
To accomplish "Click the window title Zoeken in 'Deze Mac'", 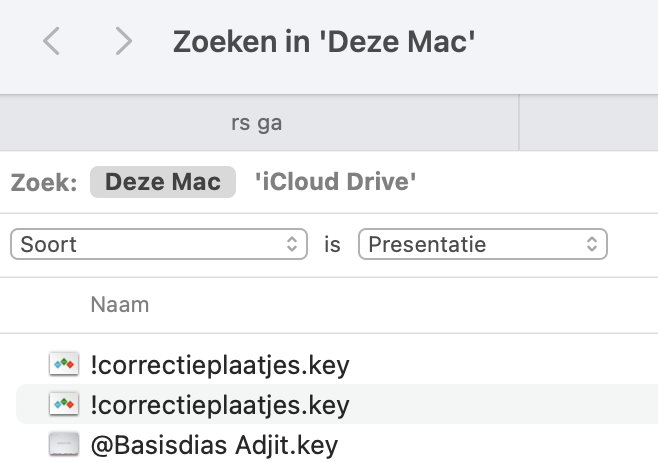I will pos(324,42).
